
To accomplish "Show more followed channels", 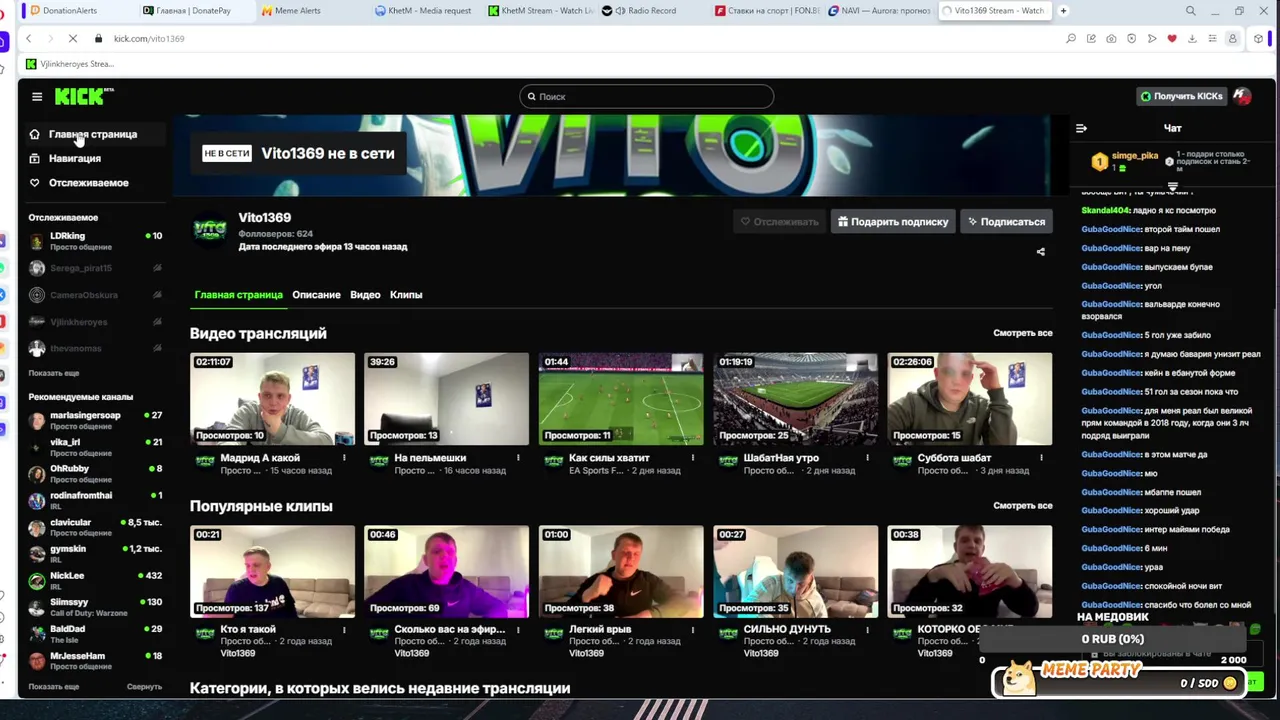I will point(54,373).
